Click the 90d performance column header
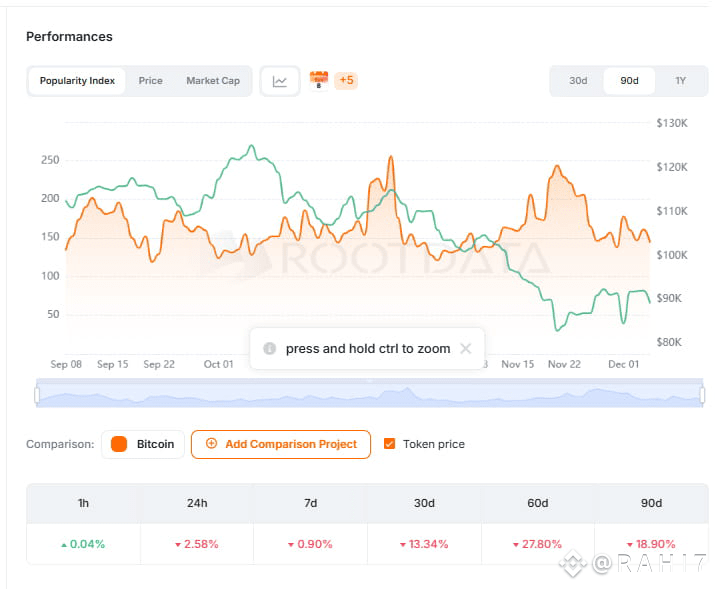Viewport: 715px width, 589px height. pyautogui.click(x=651, y=503)
